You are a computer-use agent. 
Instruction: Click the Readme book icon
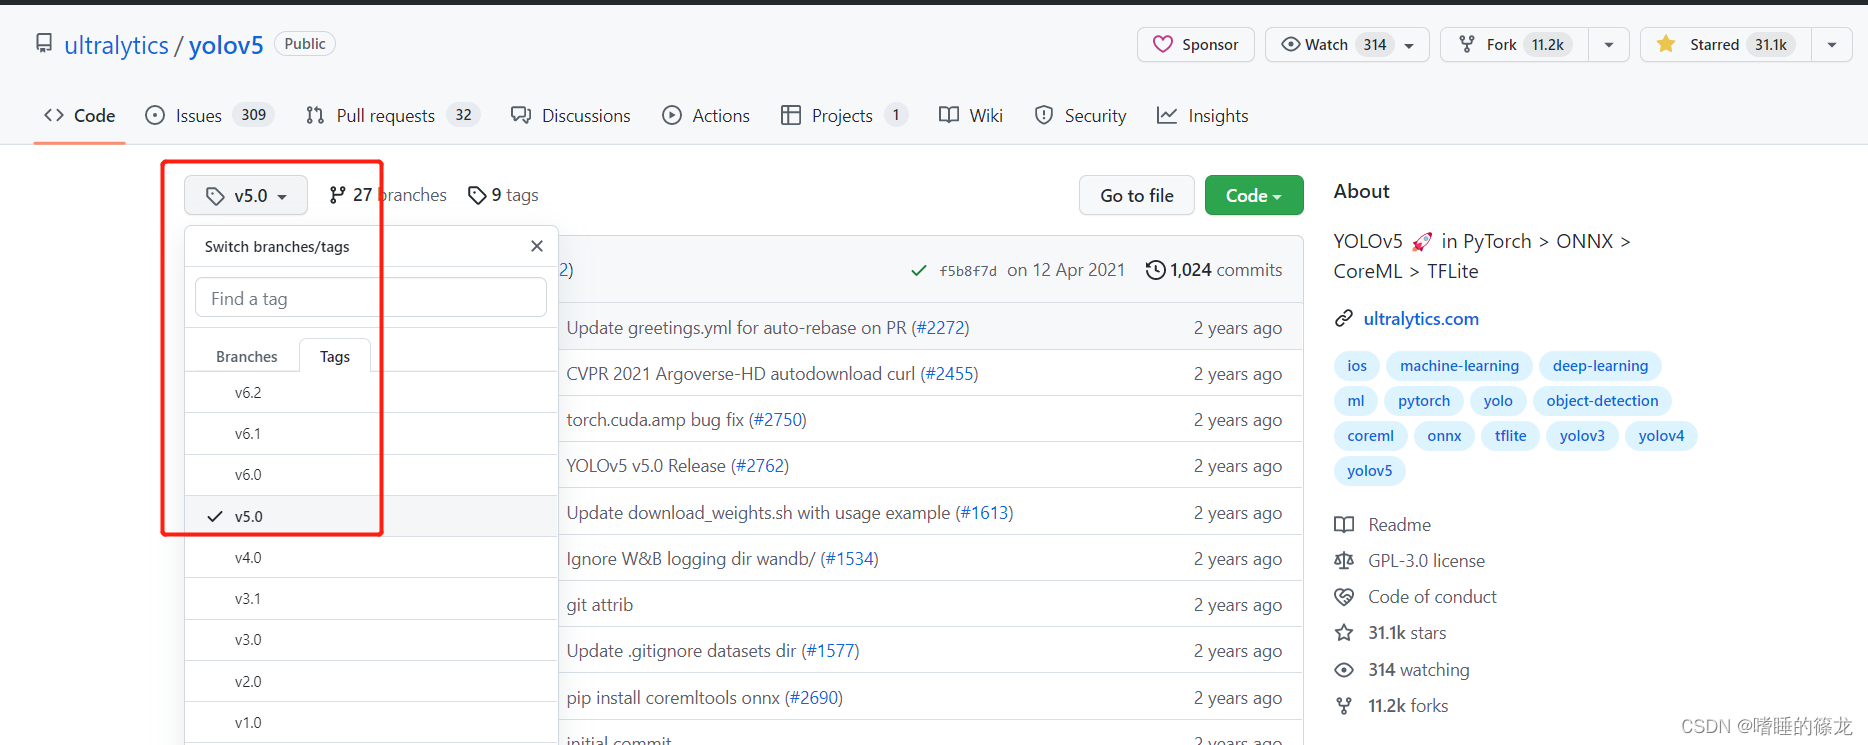(x=1344, y=525)
